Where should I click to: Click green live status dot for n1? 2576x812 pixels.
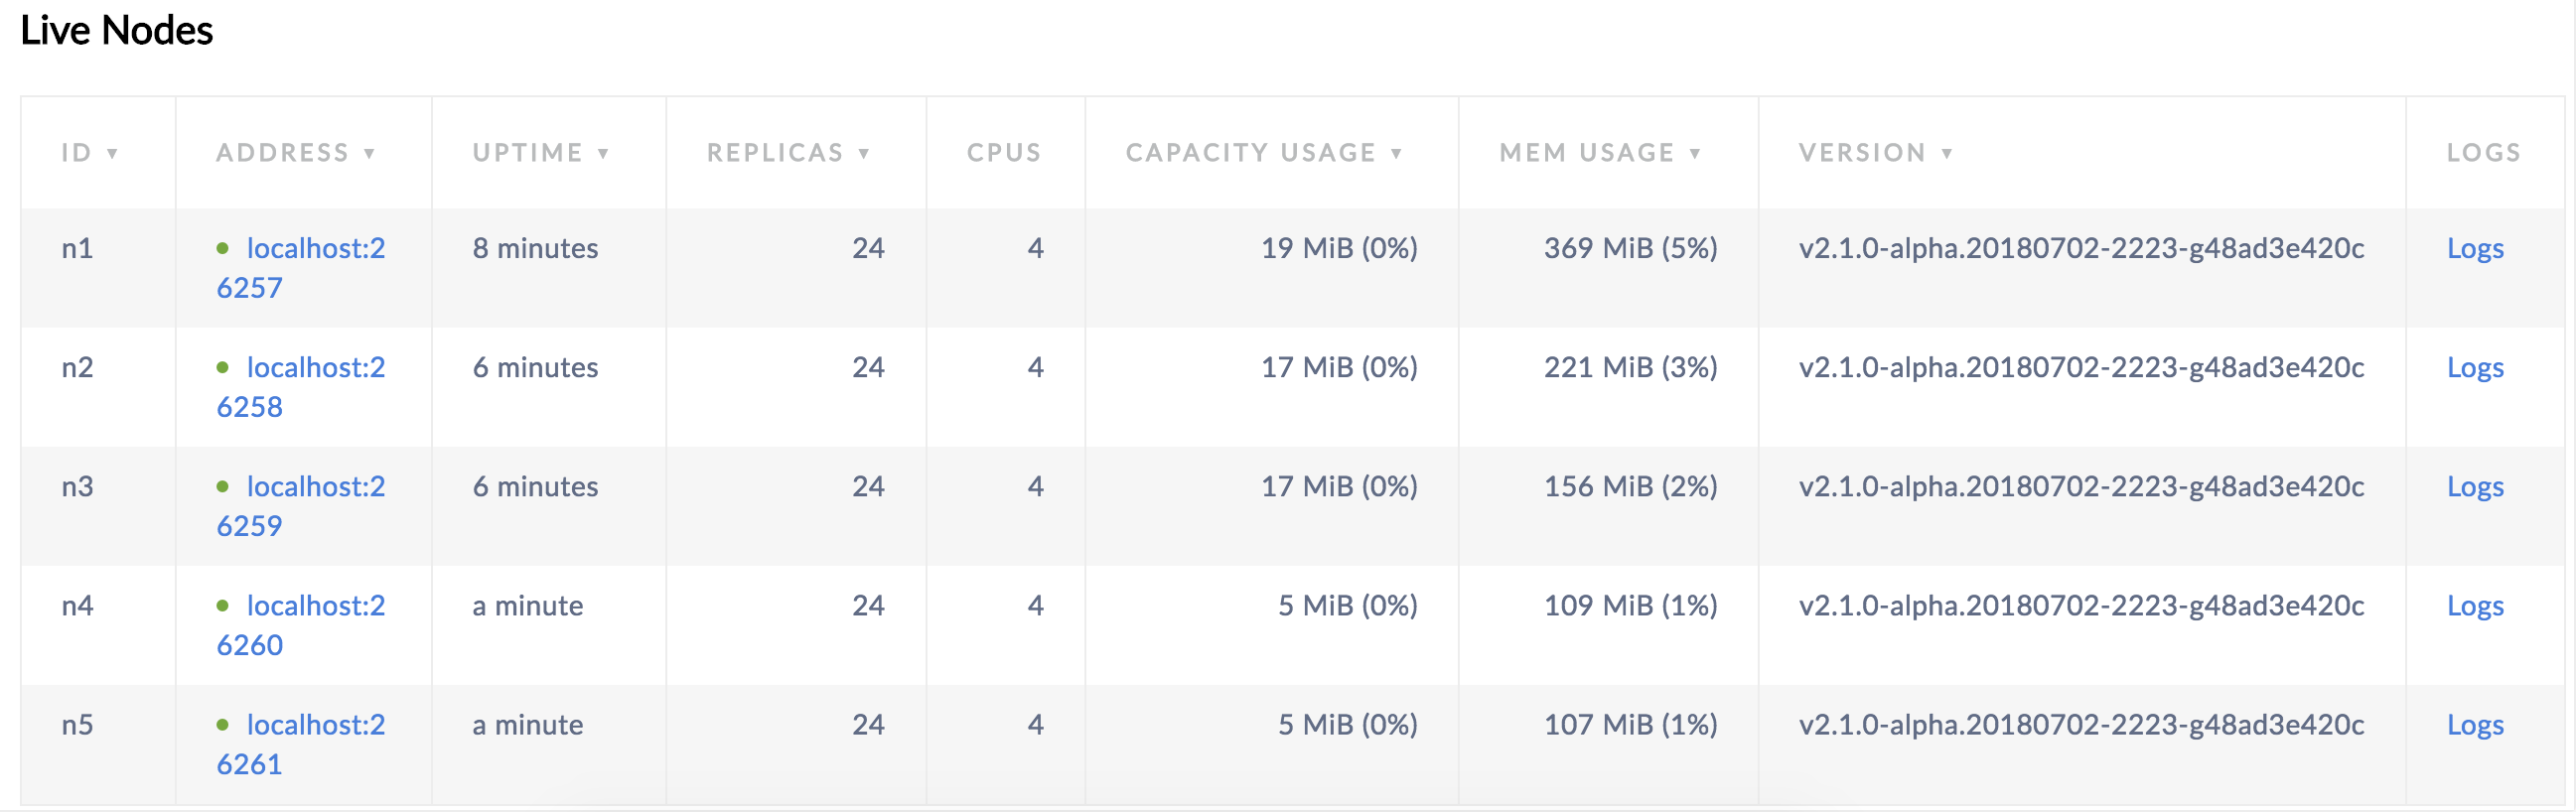pyautogui.click(x=223, y=248)
